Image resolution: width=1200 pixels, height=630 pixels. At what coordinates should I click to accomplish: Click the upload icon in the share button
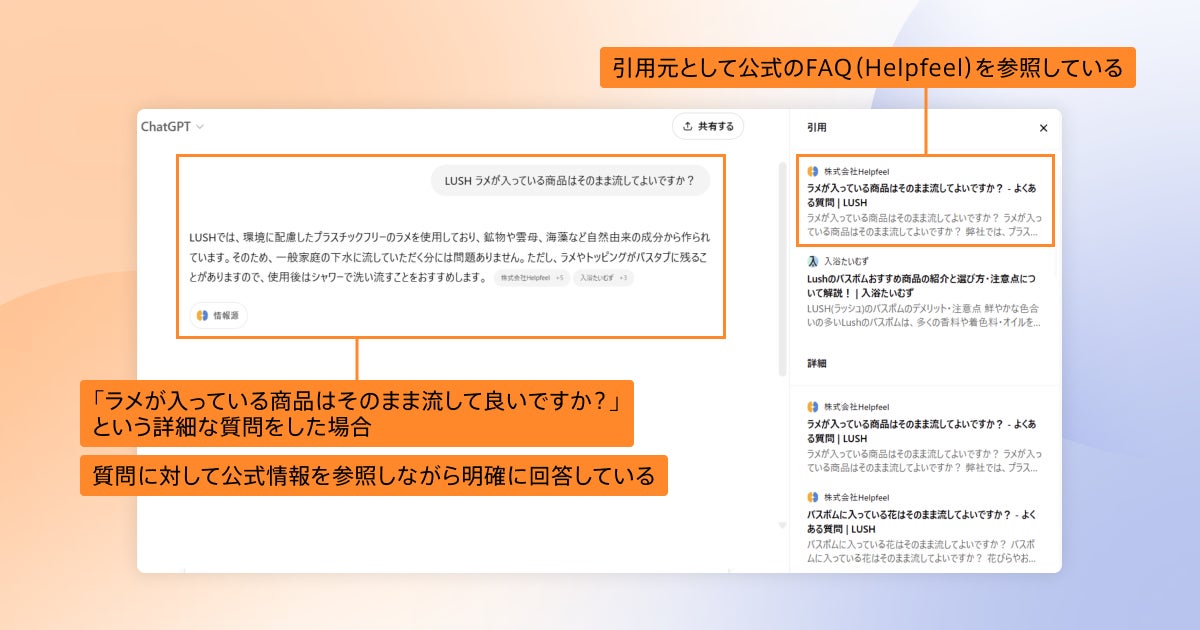687,127
